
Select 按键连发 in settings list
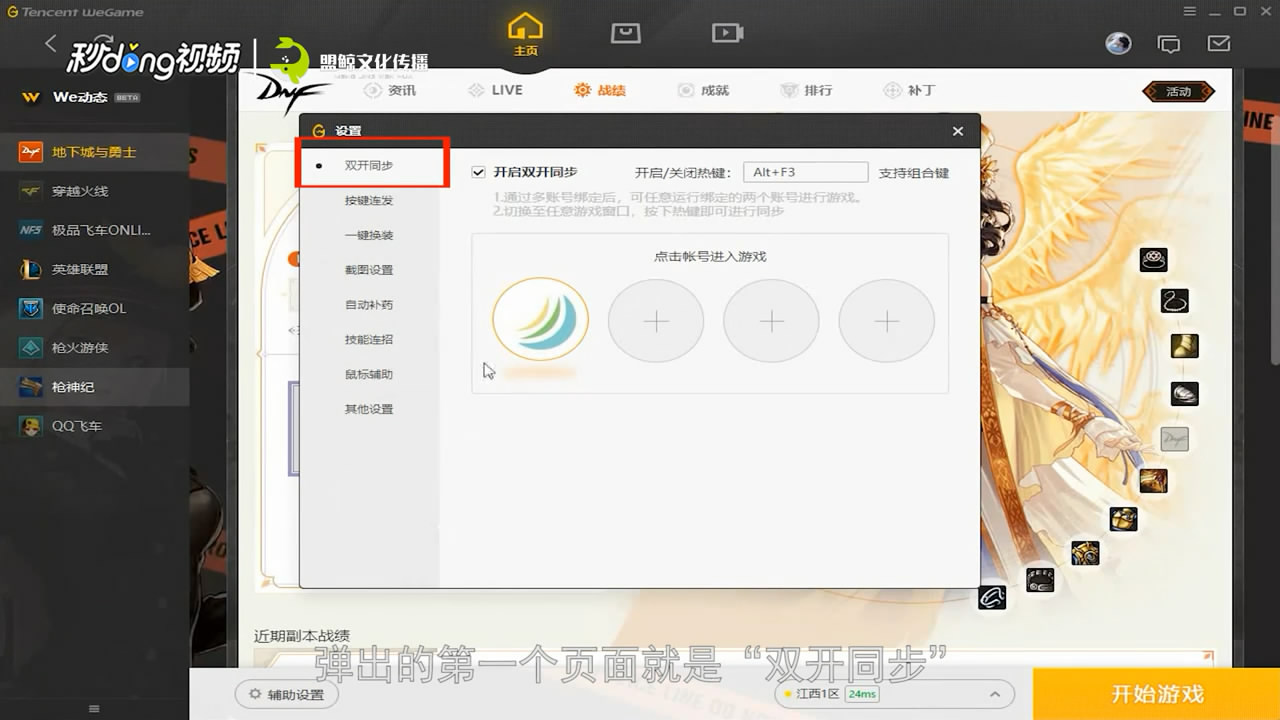point(369,200)
